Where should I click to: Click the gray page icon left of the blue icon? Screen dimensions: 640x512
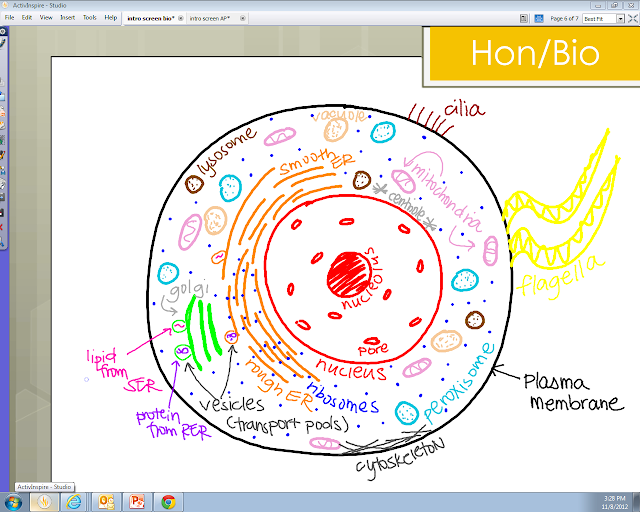point(524,18)
